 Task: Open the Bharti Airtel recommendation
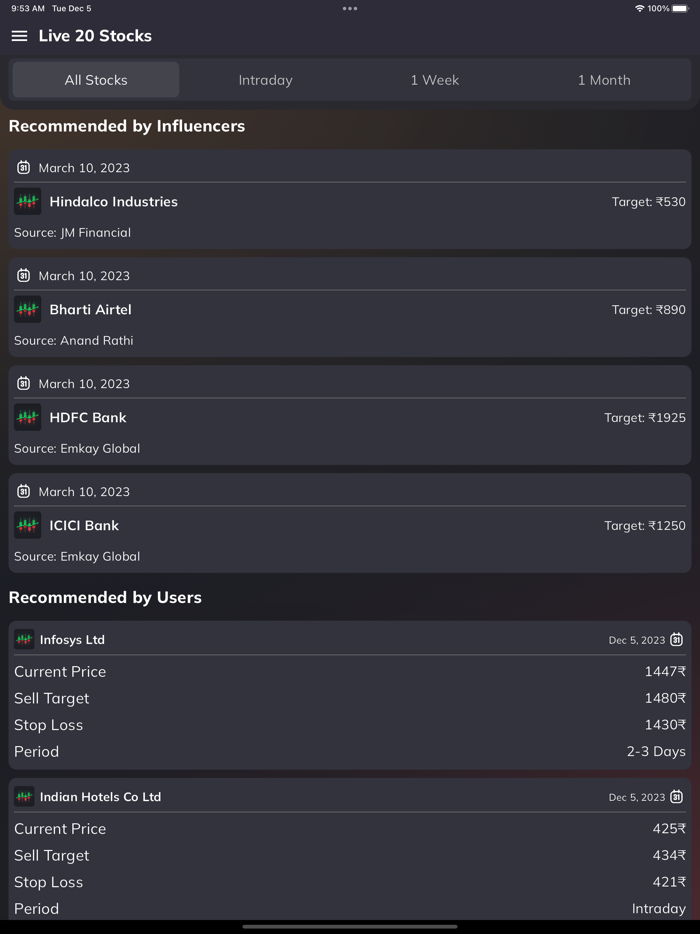coord(91,310)
